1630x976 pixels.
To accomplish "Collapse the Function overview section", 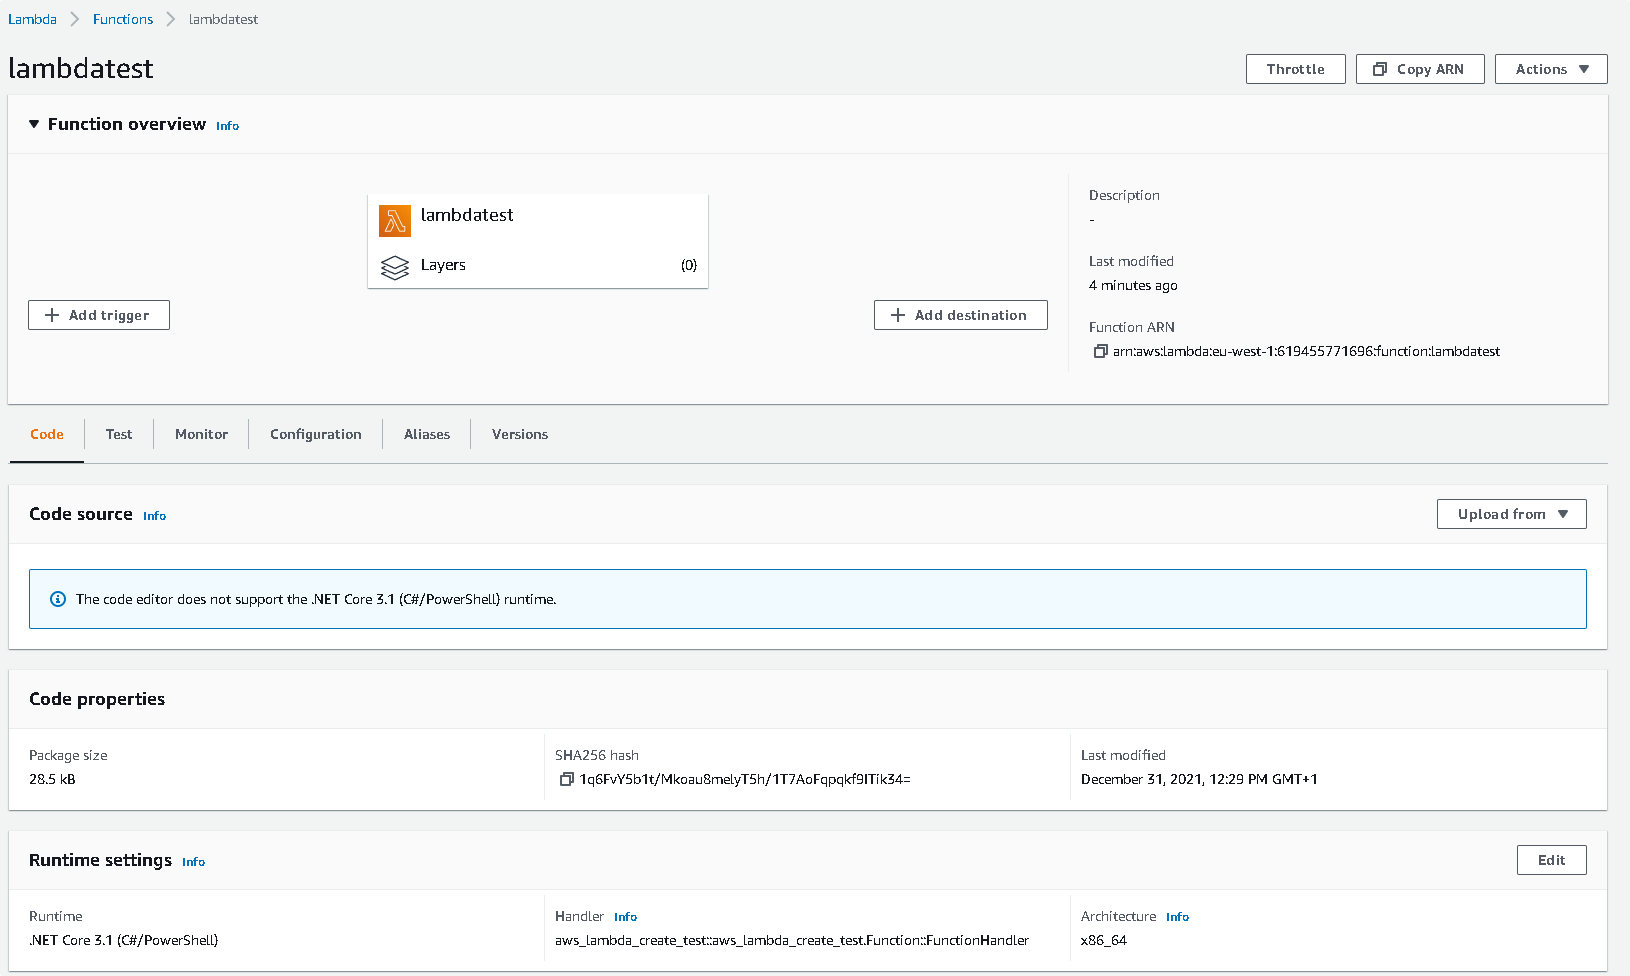I will point(34,123).
